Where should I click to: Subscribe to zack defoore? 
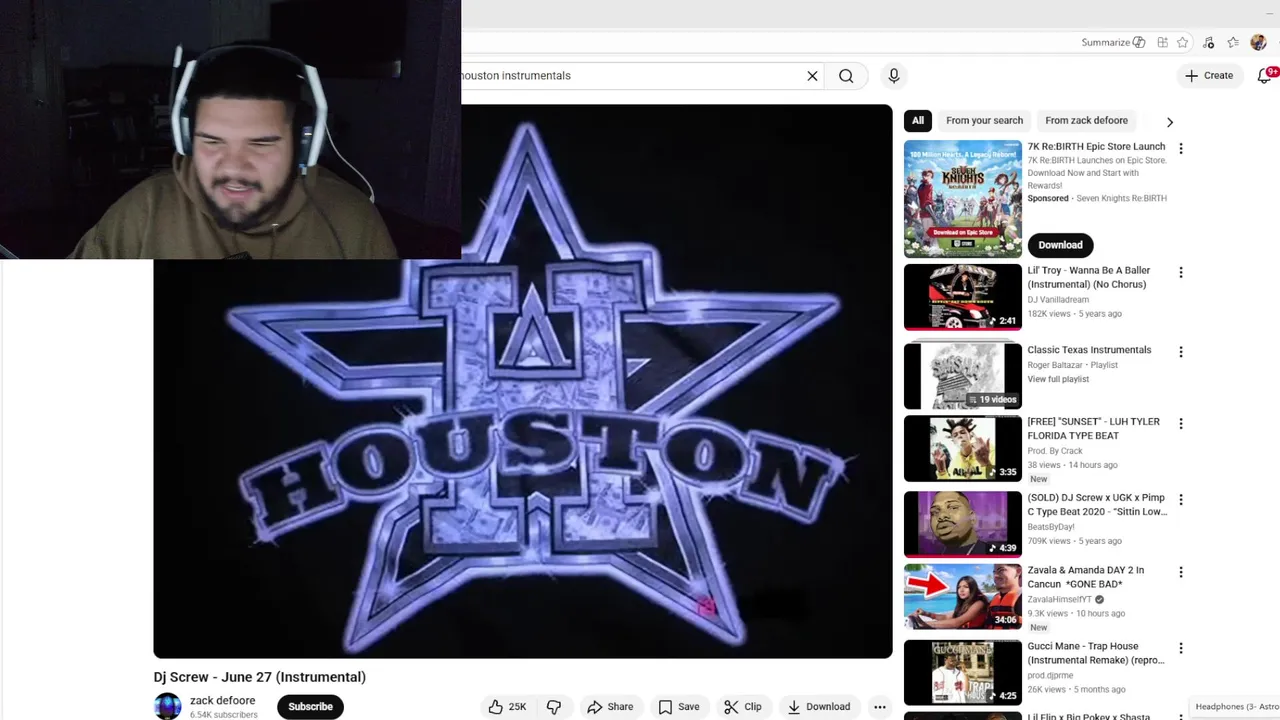310,707
